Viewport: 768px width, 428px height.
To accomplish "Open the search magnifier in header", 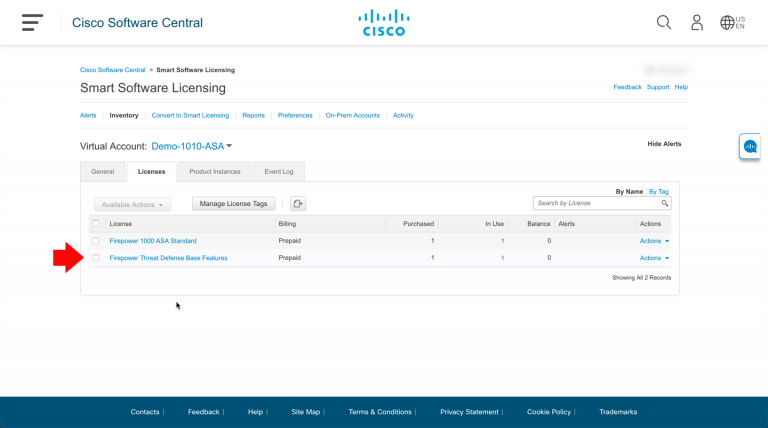I will click(664, 22).
